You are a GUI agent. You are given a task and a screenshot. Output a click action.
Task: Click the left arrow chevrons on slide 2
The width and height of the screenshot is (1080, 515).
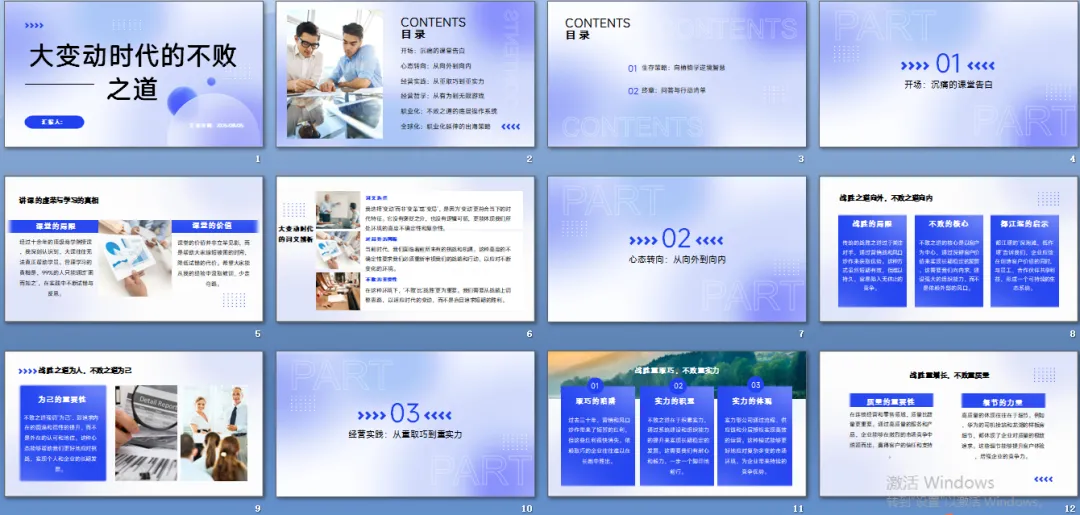tap(510, 127)
